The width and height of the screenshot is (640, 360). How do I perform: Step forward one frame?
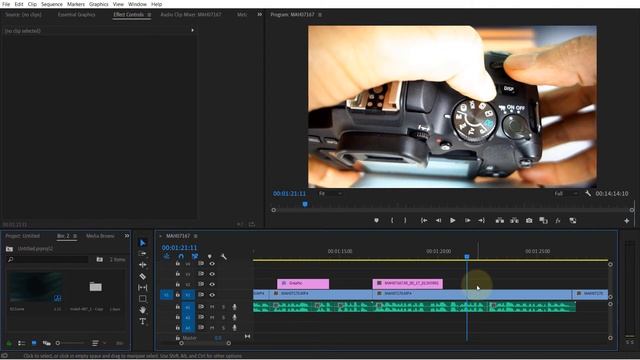(467, 220)
